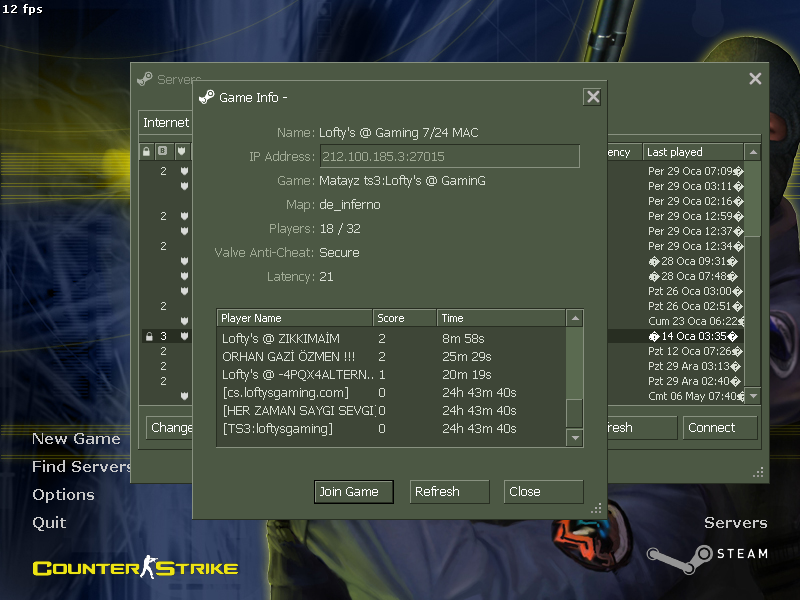Click Connect in the Servers window

pos(720,428)
